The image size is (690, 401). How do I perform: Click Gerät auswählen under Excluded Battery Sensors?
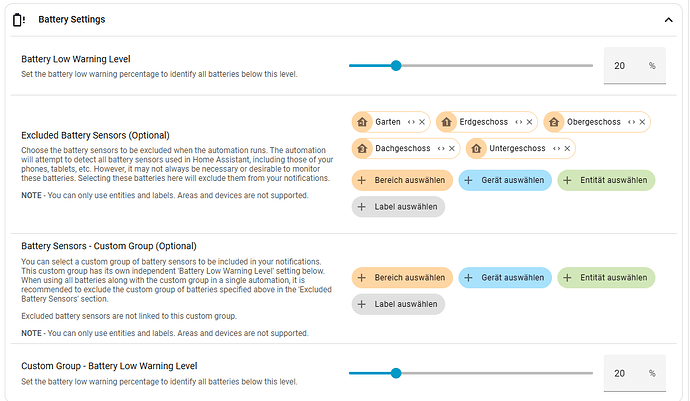click(x=504, y=181)
